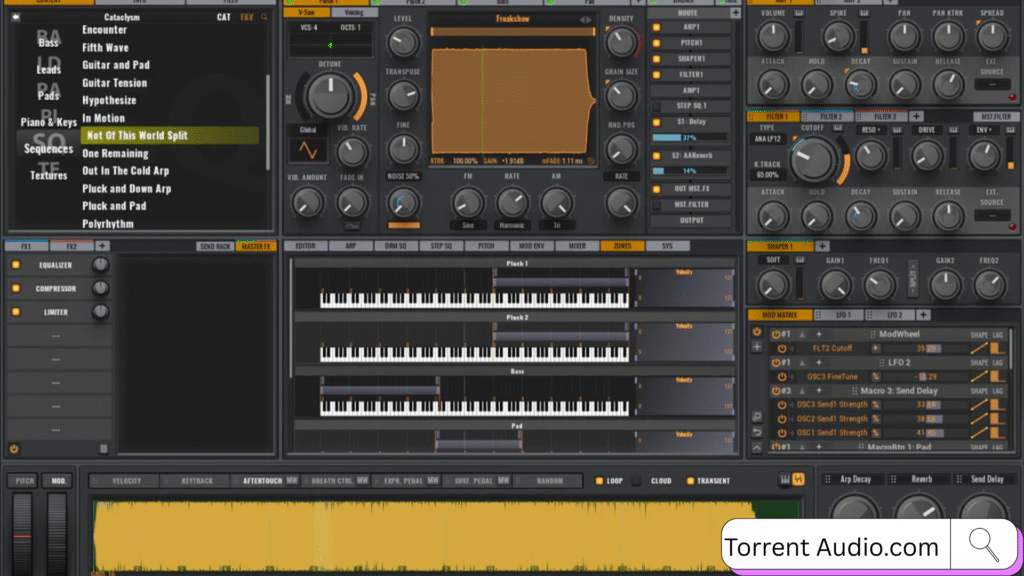This screenshot has width=1024, height=576.
Task: Open the filter TYPE ANA LP12 dropdown
Action: tap(767, 139)
